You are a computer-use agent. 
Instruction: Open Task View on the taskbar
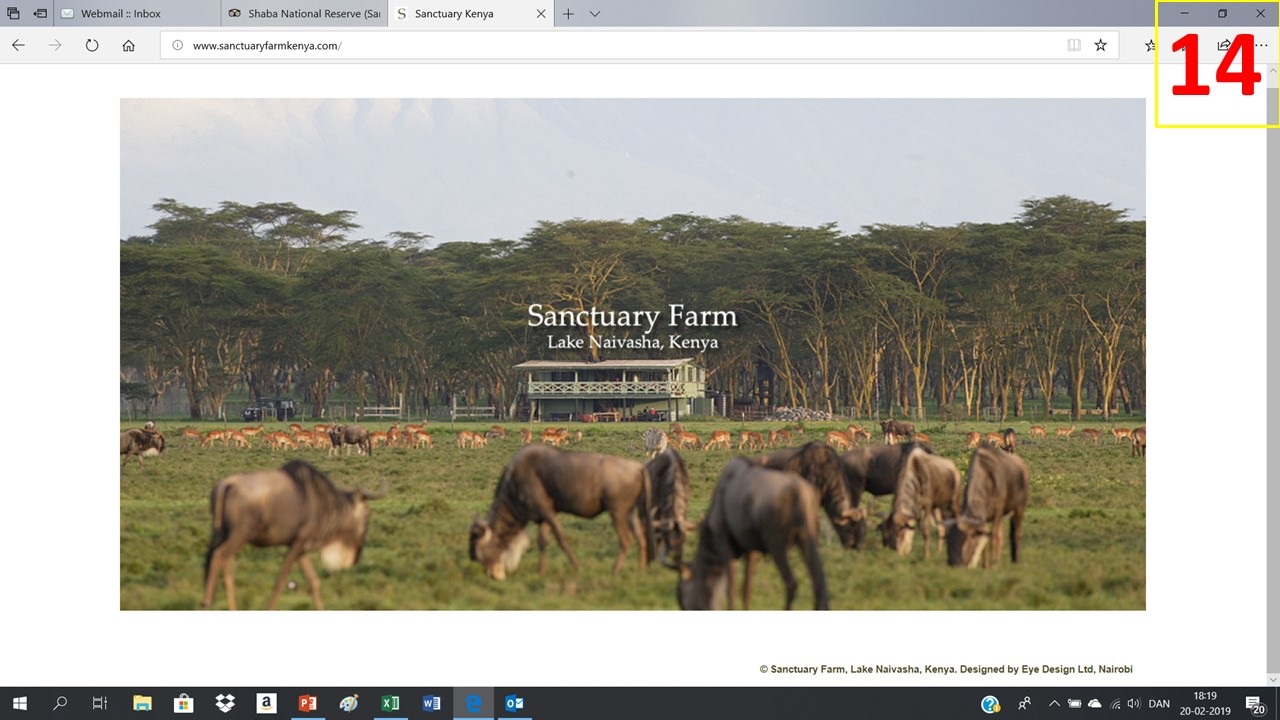pos(100,704)
